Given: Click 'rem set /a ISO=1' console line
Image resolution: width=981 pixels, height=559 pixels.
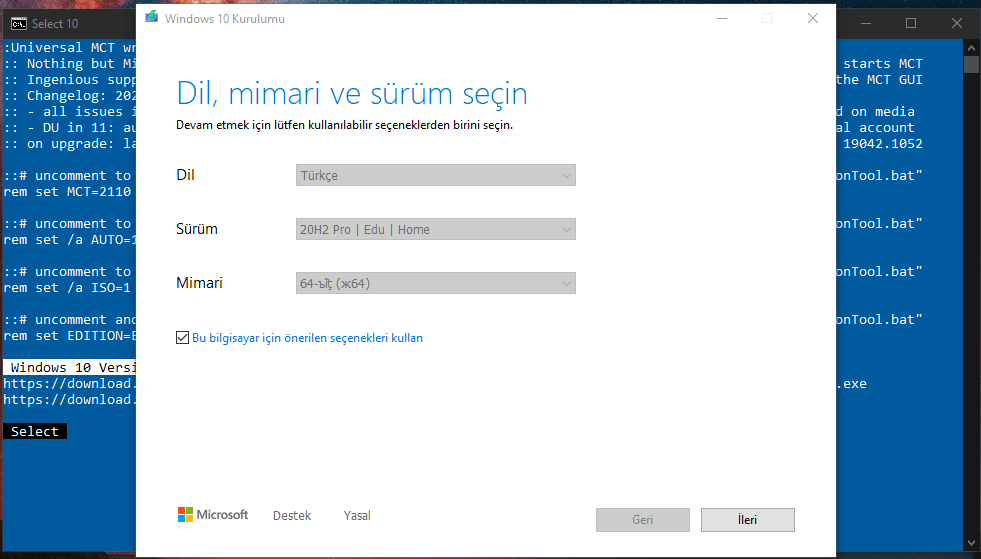Looking at the screenshot, I should point(68,287).
